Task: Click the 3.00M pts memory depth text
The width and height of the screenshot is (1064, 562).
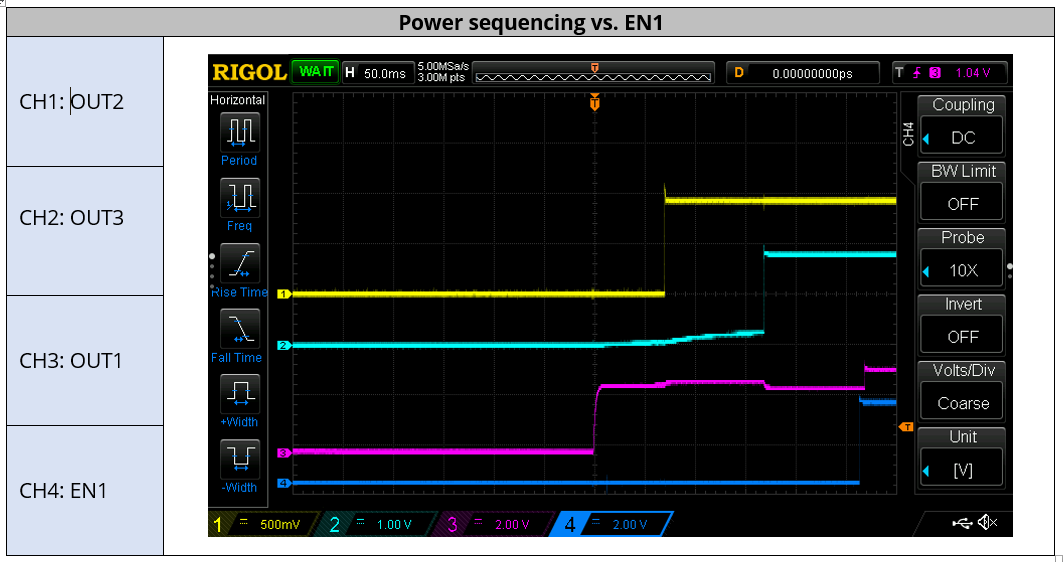Action: [x=441, y=77]
